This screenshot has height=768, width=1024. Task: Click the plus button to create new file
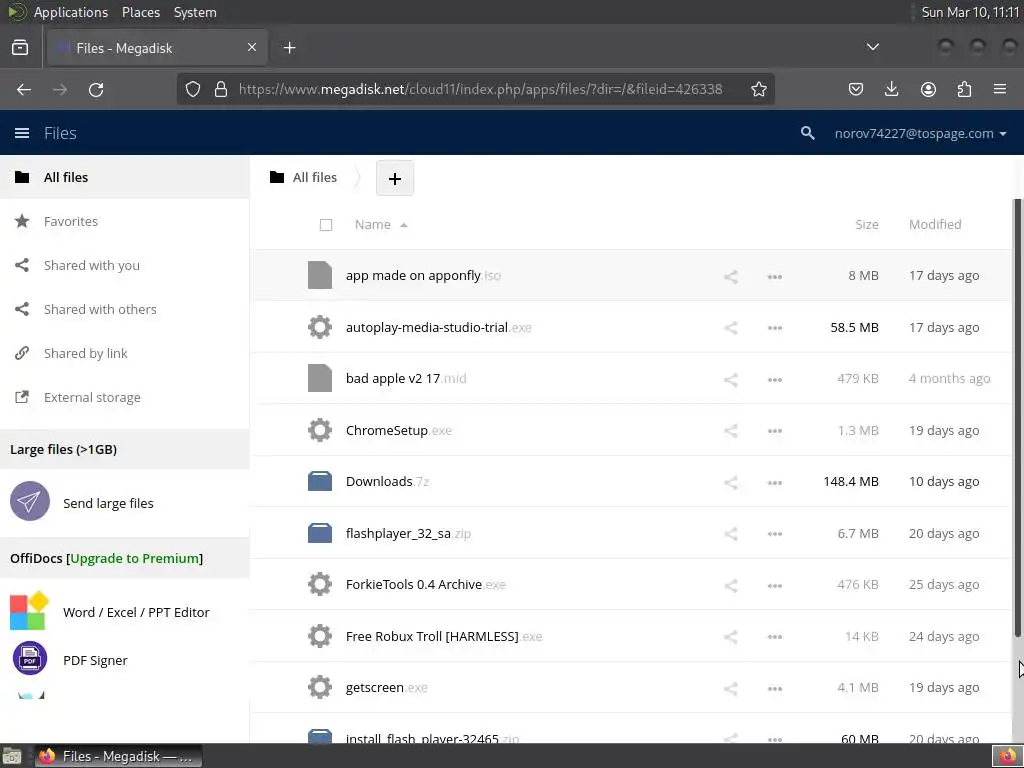coord(394,178)
